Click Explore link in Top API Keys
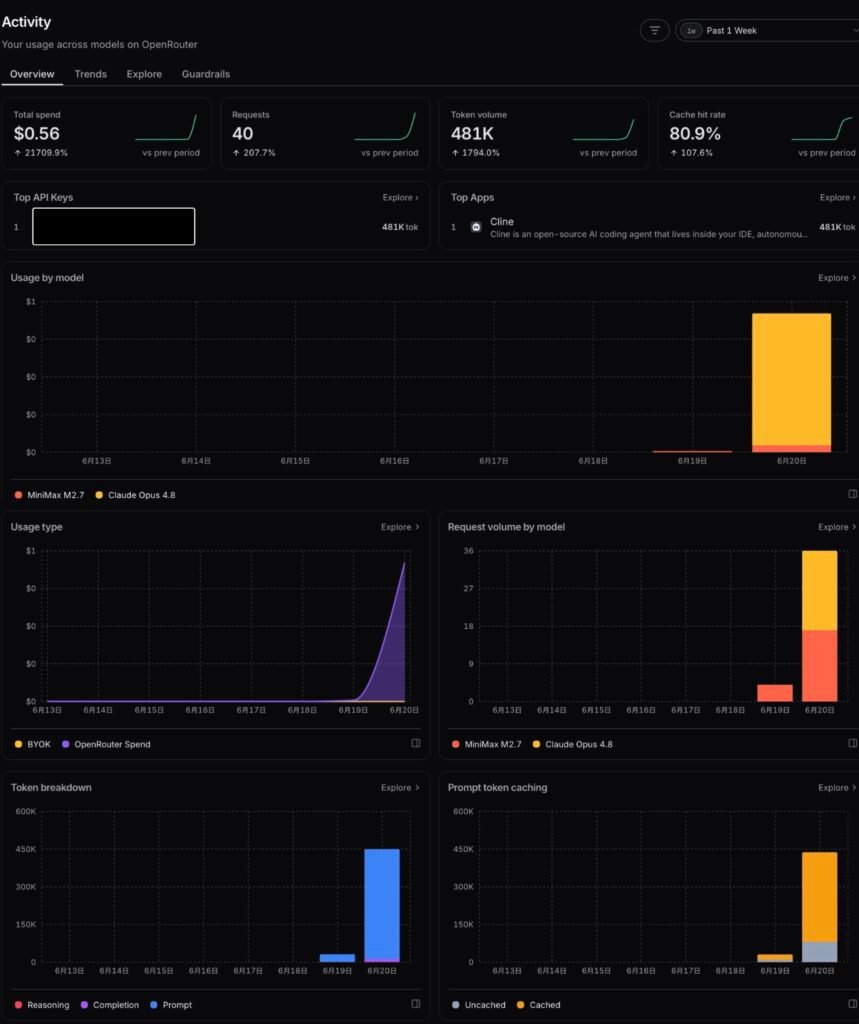Screen dimensions: 859x1024 [x=400, y=197]
